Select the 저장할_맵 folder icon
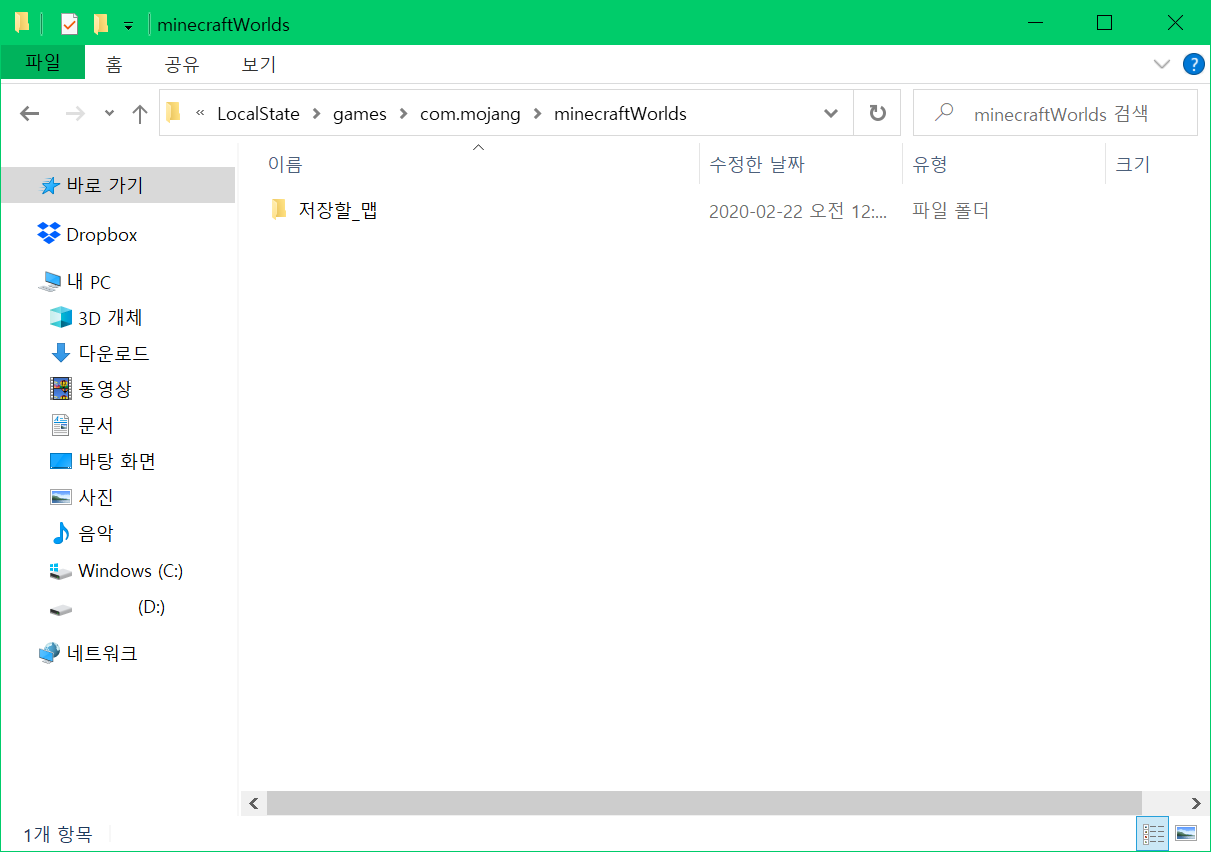 point(279,210)
